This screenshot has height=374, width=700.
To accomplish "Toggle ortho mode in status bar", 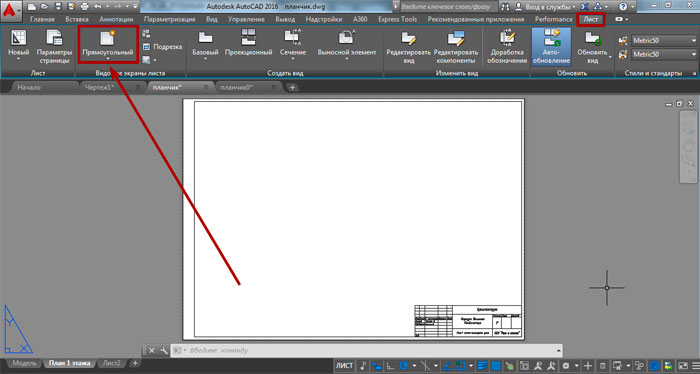I will click(390, 366).
